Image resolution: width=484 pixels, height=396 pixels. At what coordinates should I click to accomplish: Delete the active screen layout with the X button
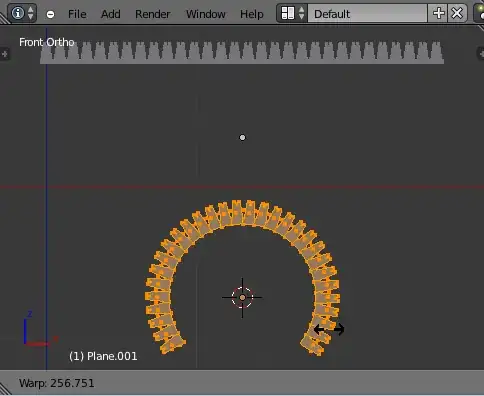pos(457,13)
